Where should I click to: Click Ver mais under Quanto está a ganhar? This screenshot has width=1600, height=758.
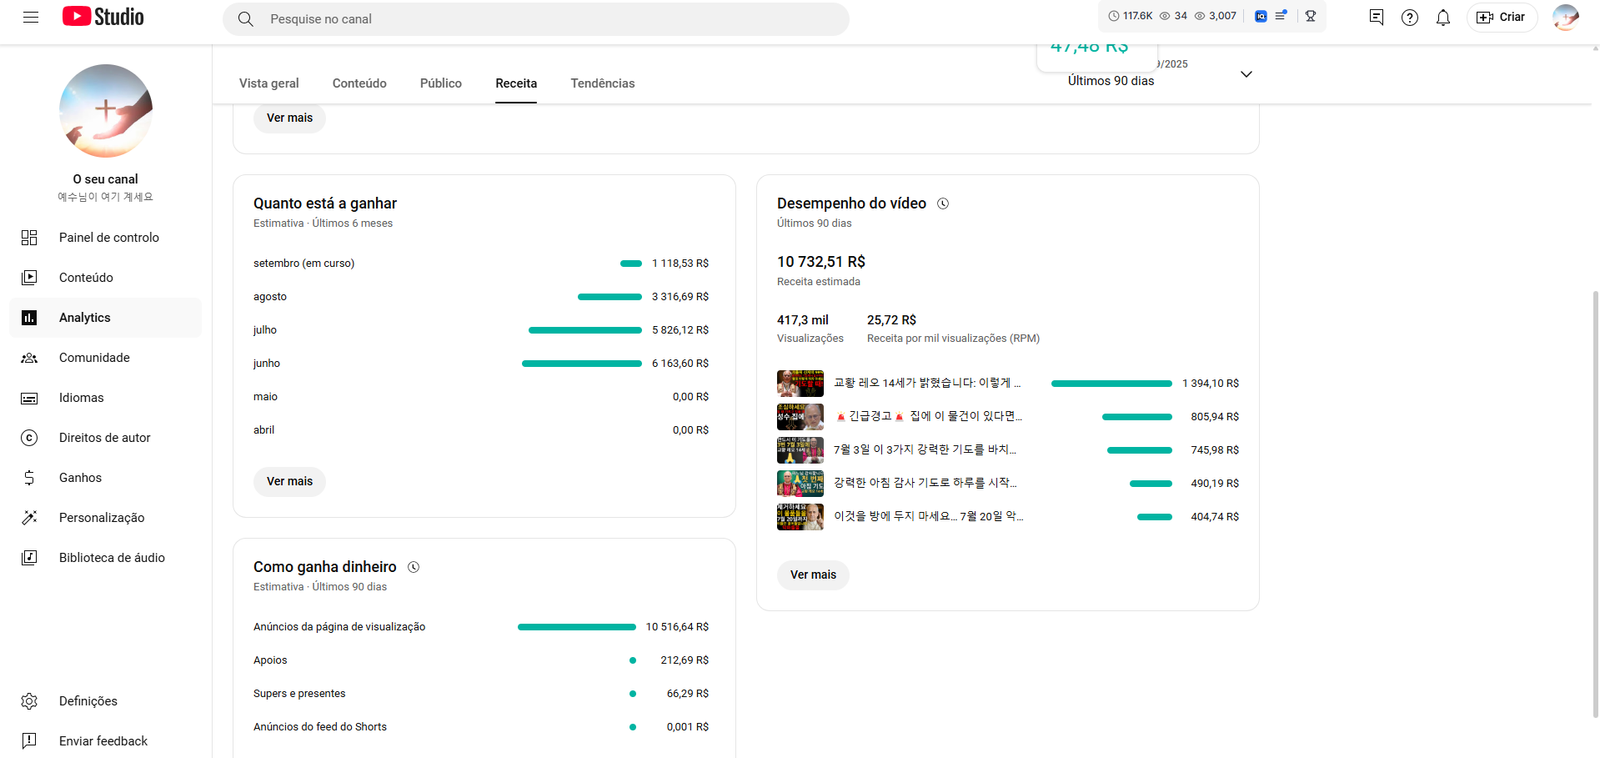[x=289, y=481]
